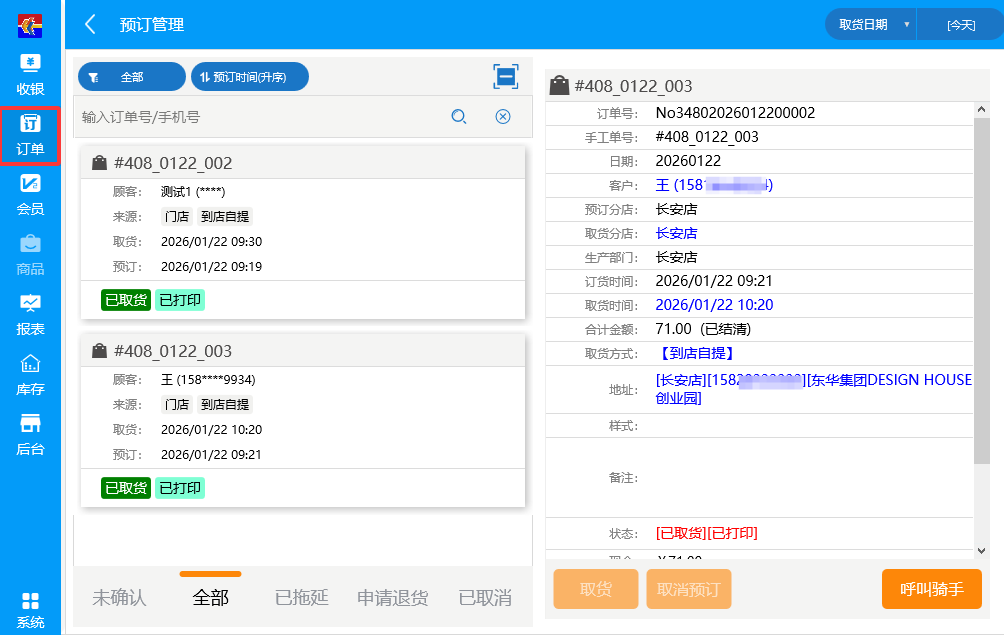Open the 收银 cashier module
The image size is (1004, 635).
[x=30, y=75]
